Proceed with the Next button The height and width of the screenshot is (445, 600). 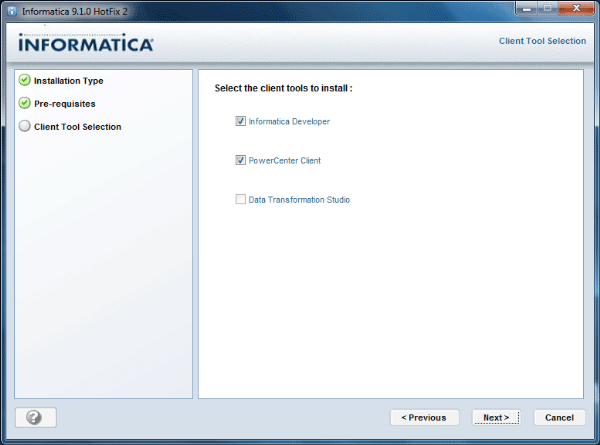[496, 417]
